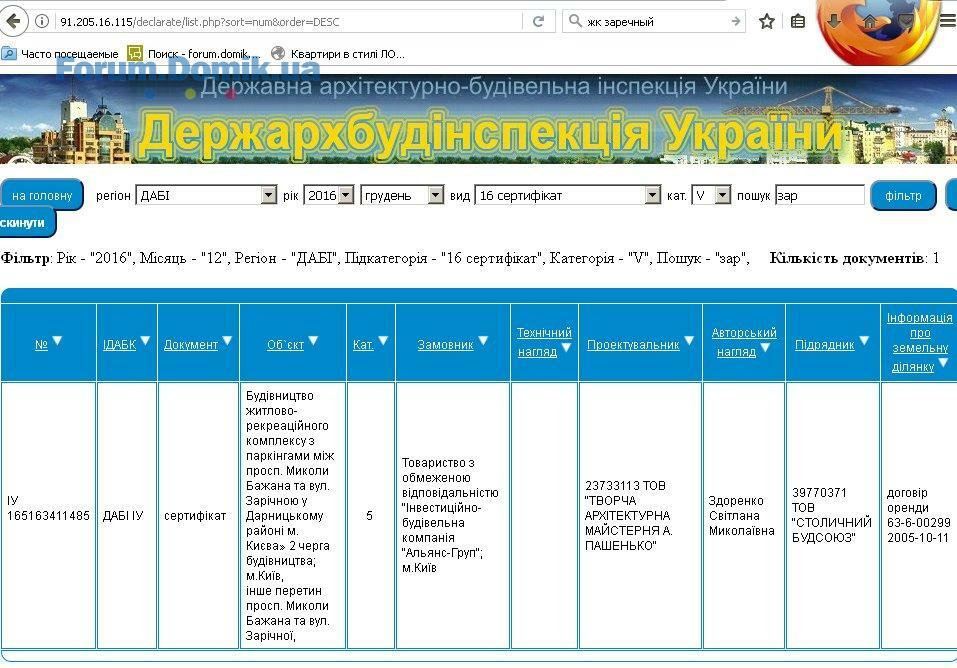Select cell text ІУ 165163411485

(48, 508)
